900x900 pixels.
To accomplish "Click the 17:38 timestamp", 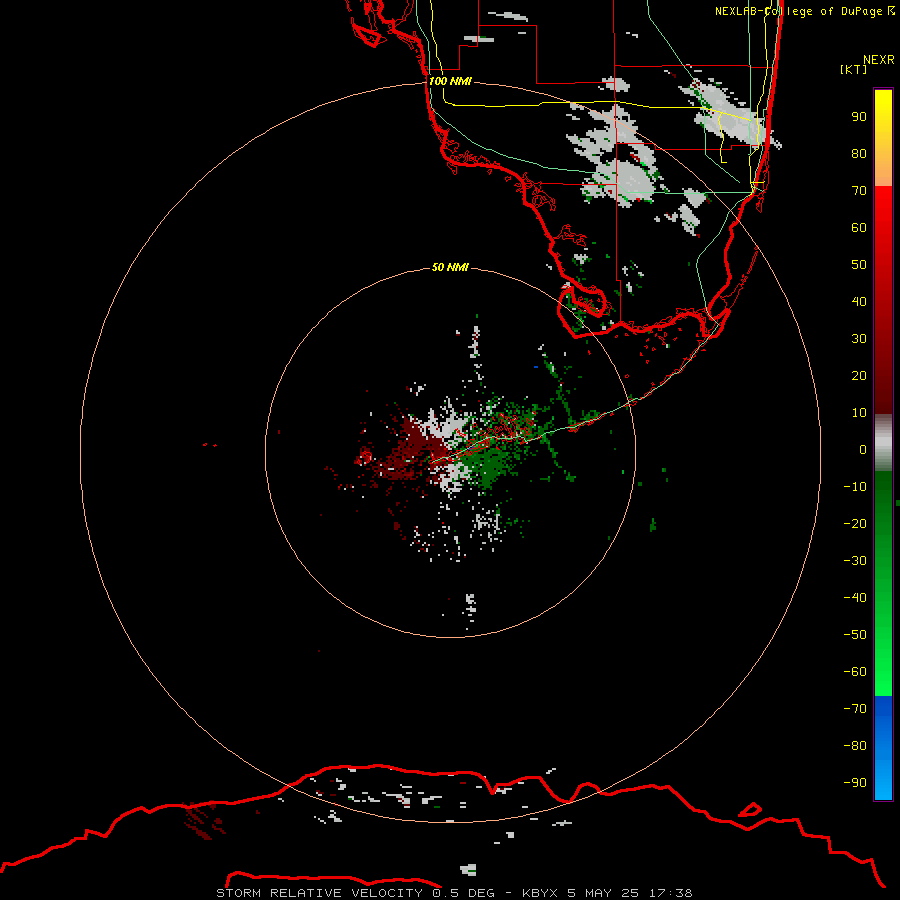I will [670, 893].
